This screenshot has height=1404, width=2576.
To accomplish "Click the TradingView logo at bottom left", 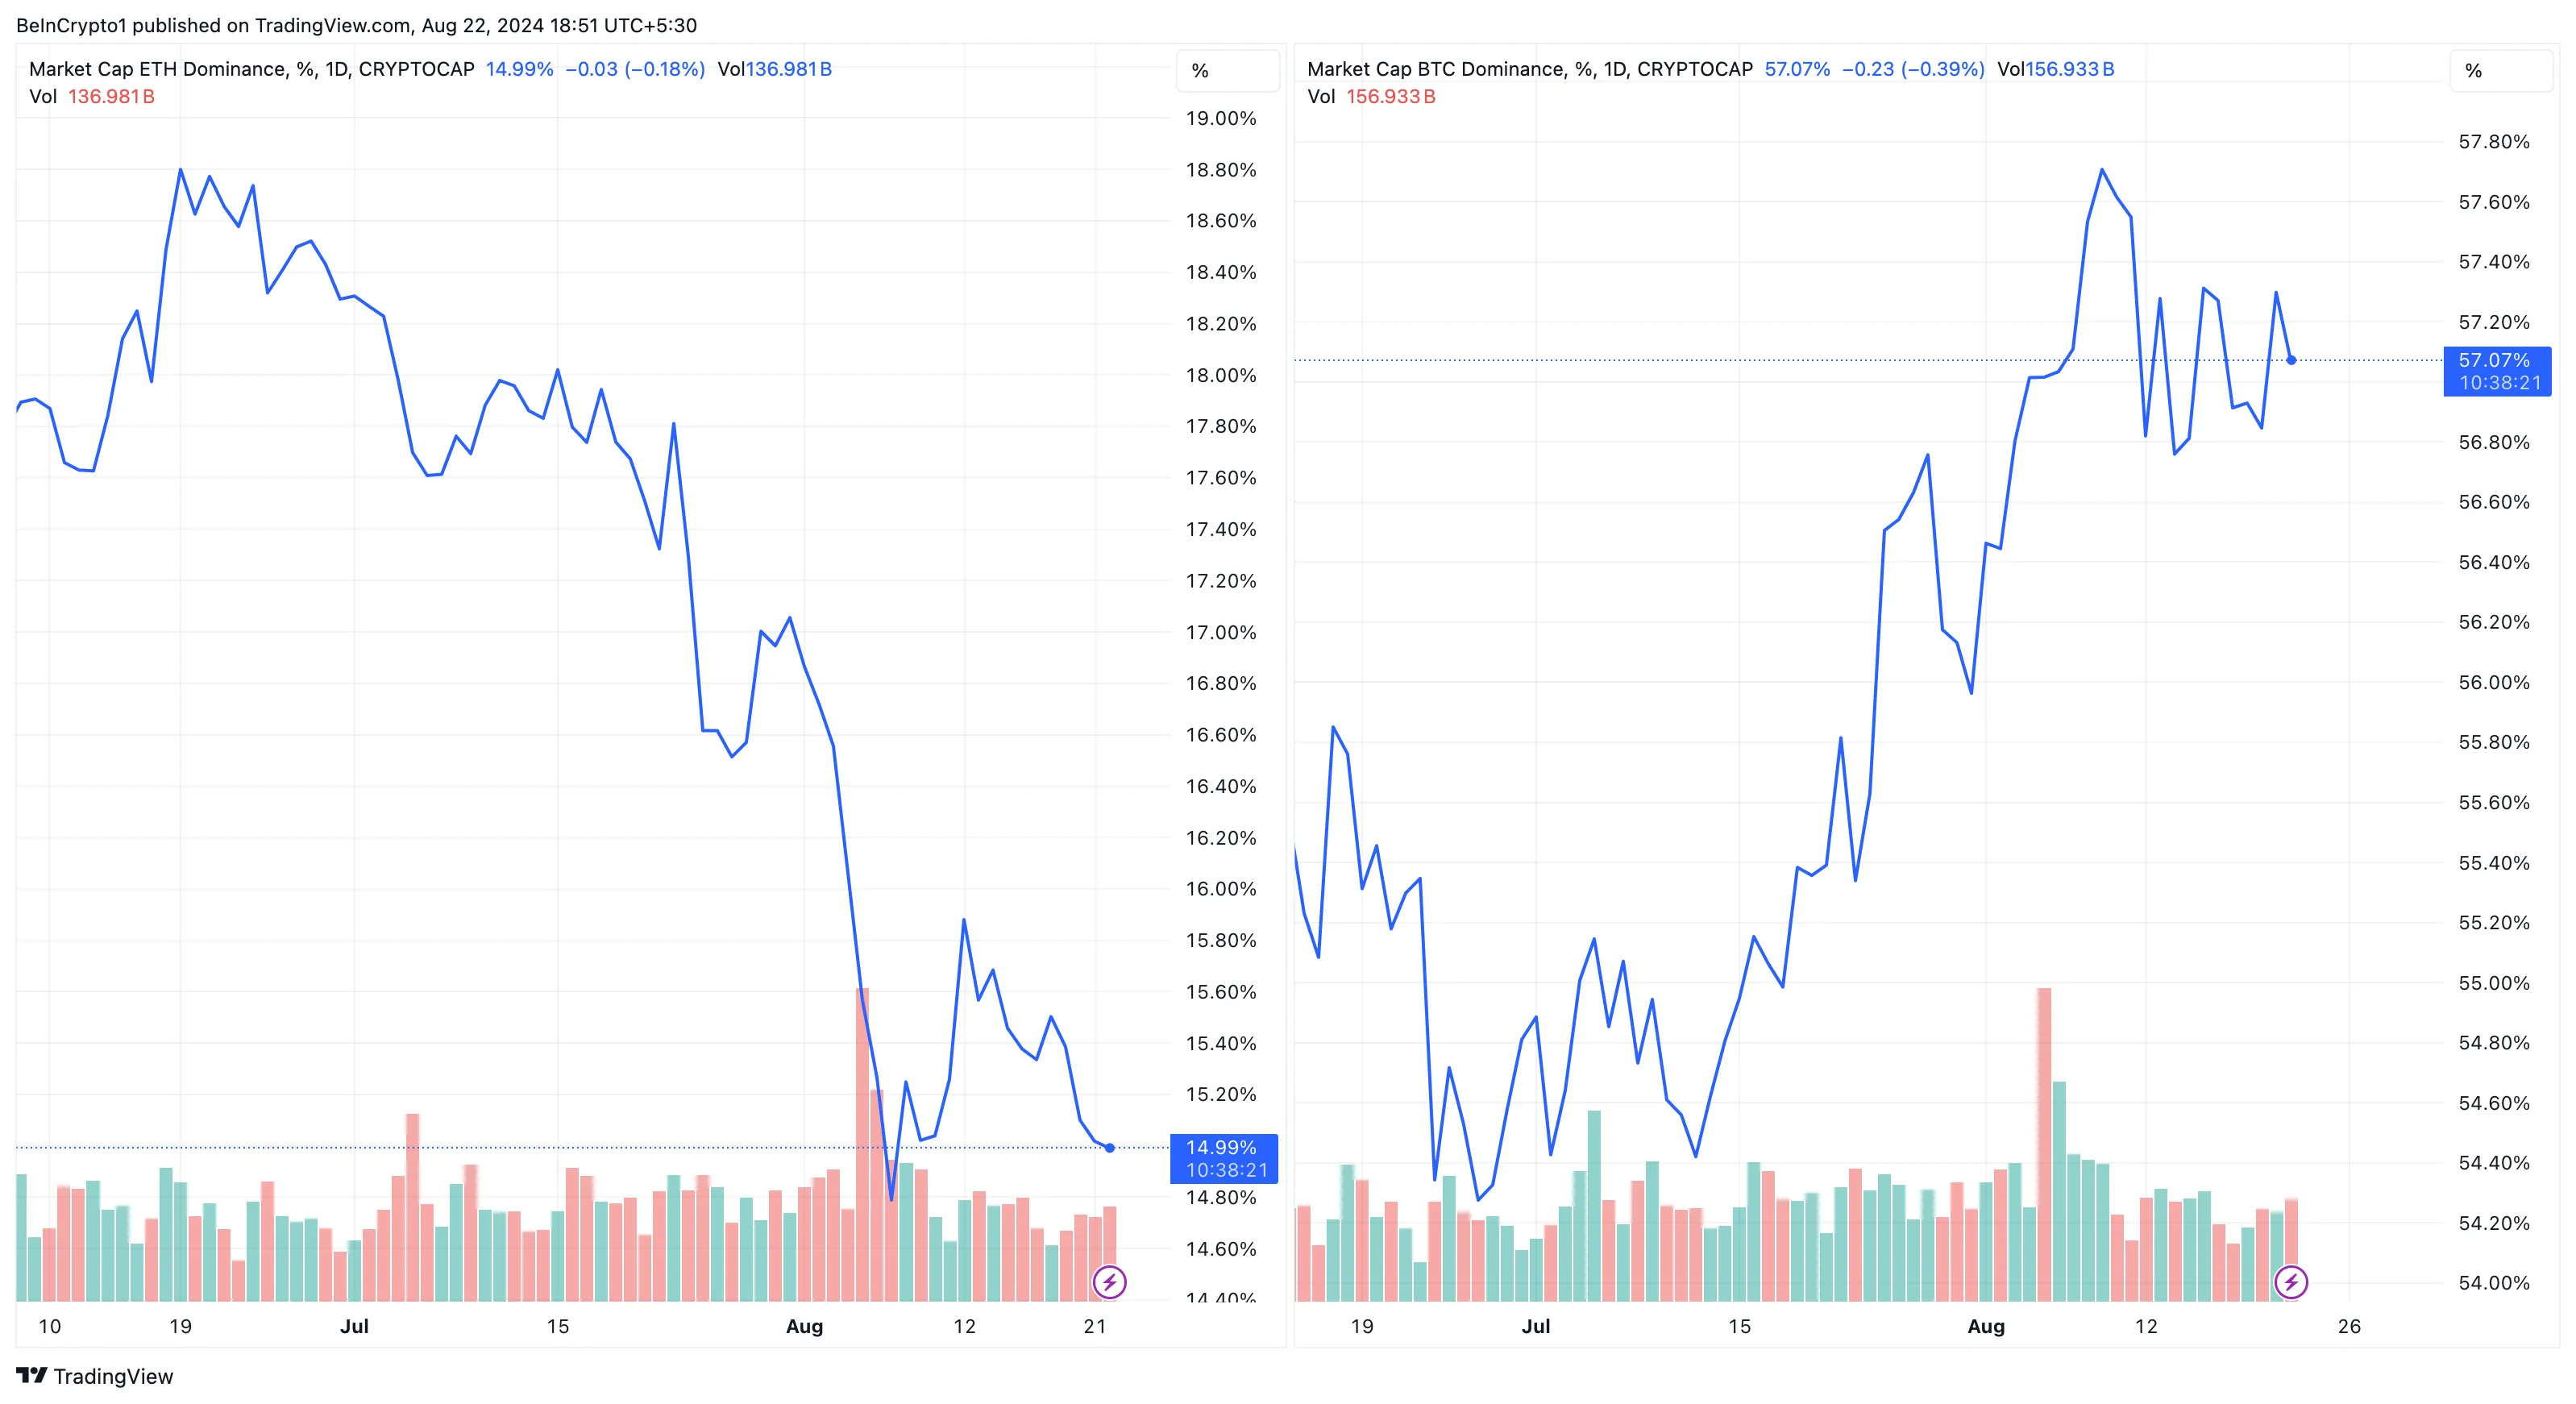I will tap(95, 1376).
